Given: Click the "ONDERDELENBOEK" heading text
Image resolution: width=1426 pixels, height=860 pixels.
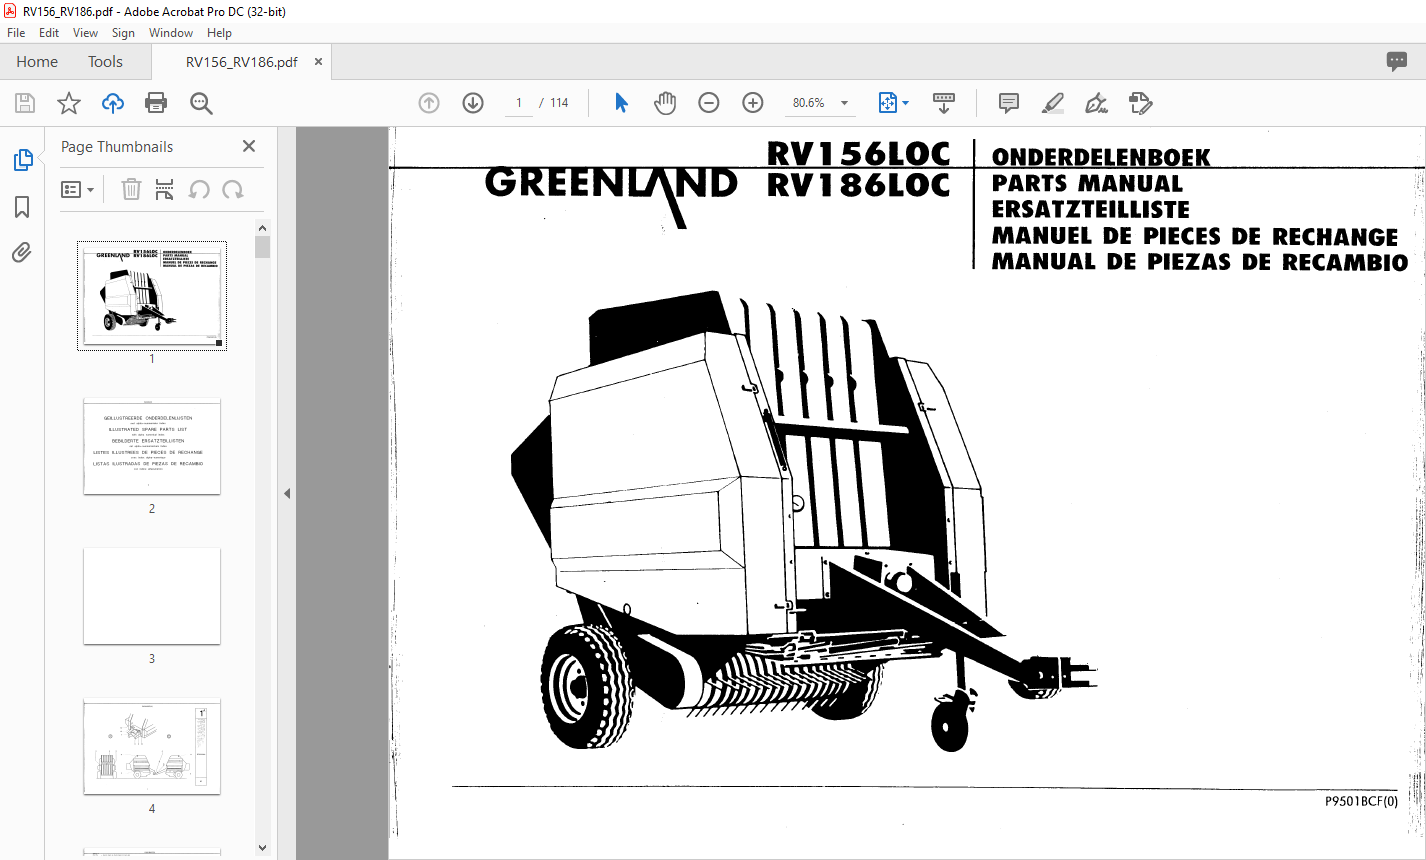Looking at the screenshot, I should click(1101, 158).
